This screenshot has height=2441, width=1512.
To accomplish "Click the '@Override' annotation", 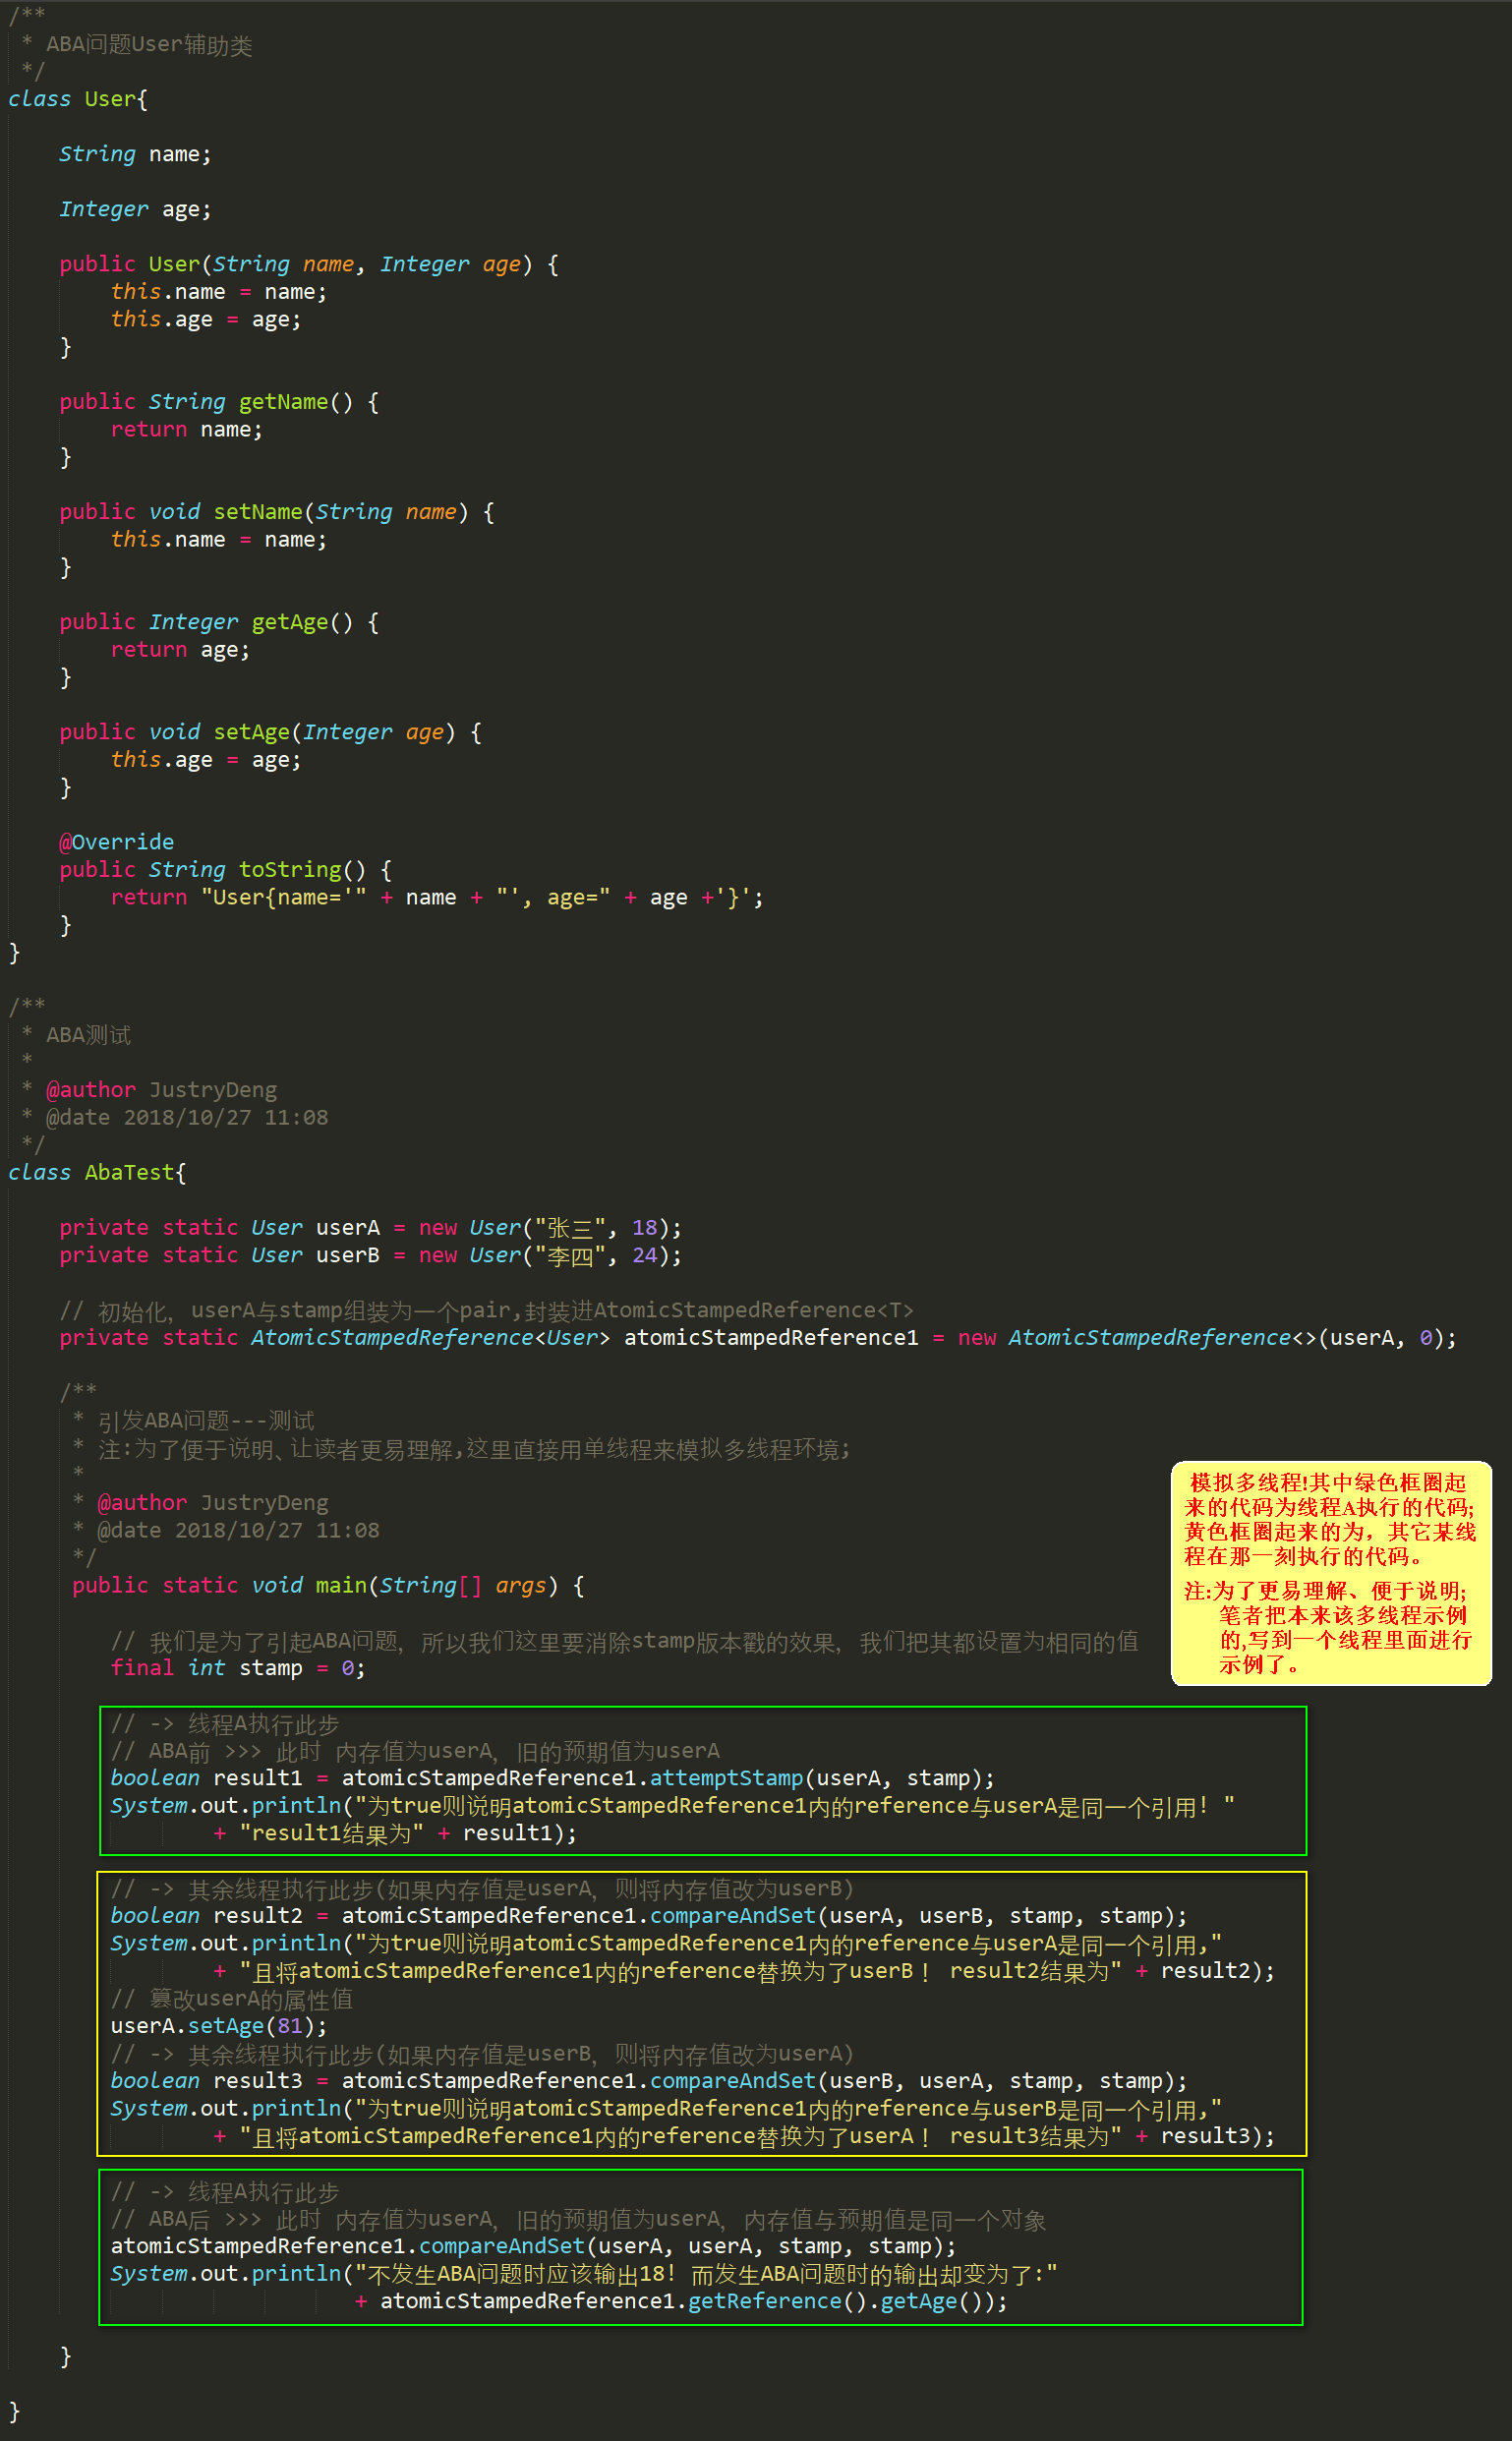I will 116,842.
